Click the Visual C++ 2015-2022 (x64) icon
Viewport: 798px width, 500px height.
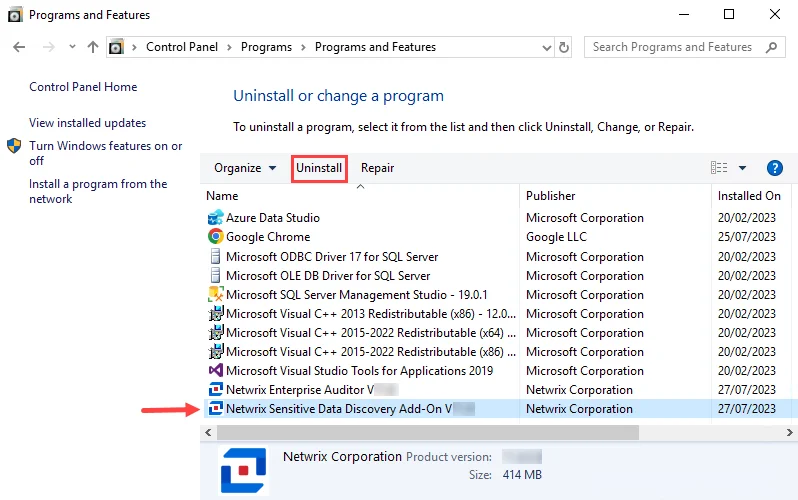(216, 332)
